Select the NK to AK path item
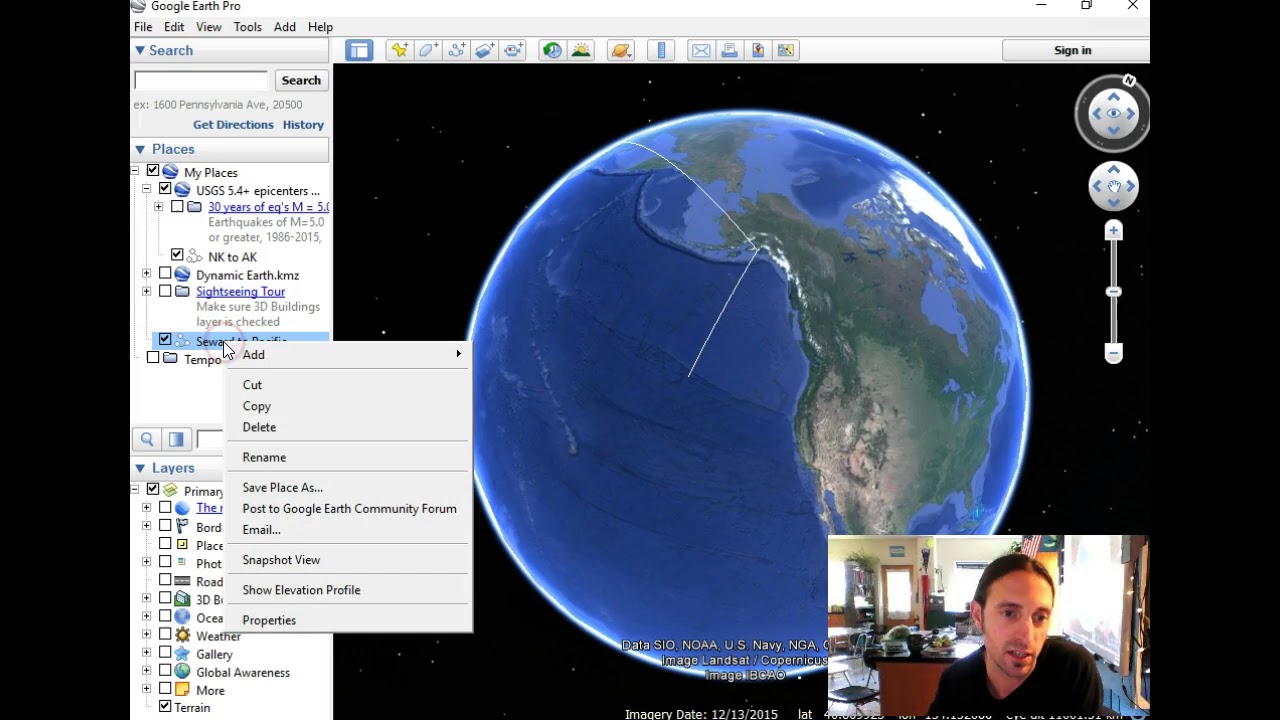The width and height of the screenshot is (1280, 720). [x=232, y=257]
